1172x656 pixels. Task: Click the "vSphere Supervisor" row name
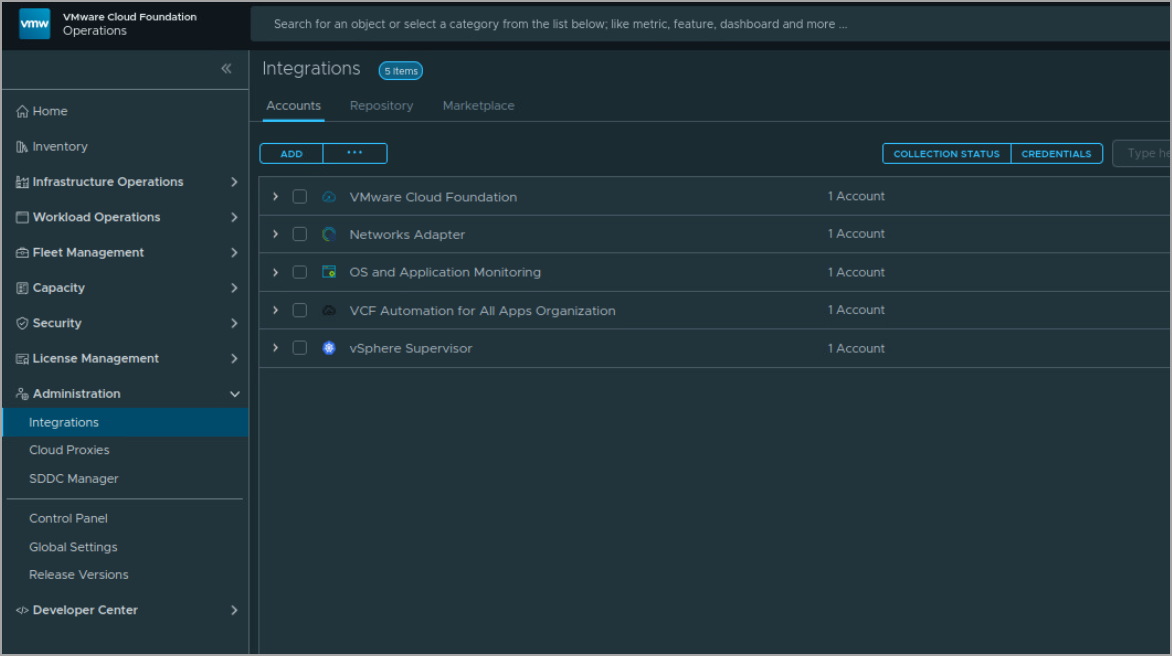point(410,348)
